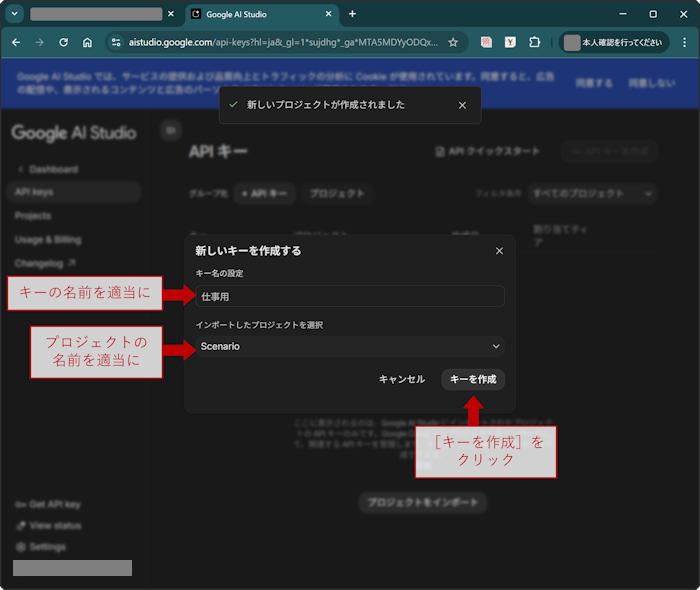Click the browser reload icon
Screen dimensions: 700x590
tap(64, 43)
